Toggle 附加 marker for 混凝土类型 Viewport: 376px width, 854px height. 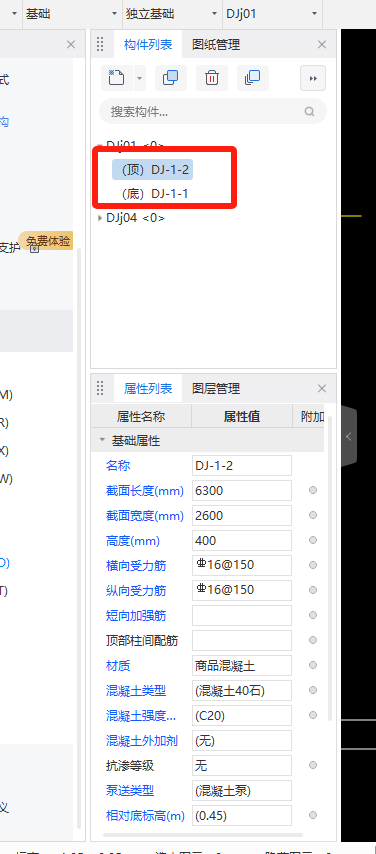[x=313, y=690]
